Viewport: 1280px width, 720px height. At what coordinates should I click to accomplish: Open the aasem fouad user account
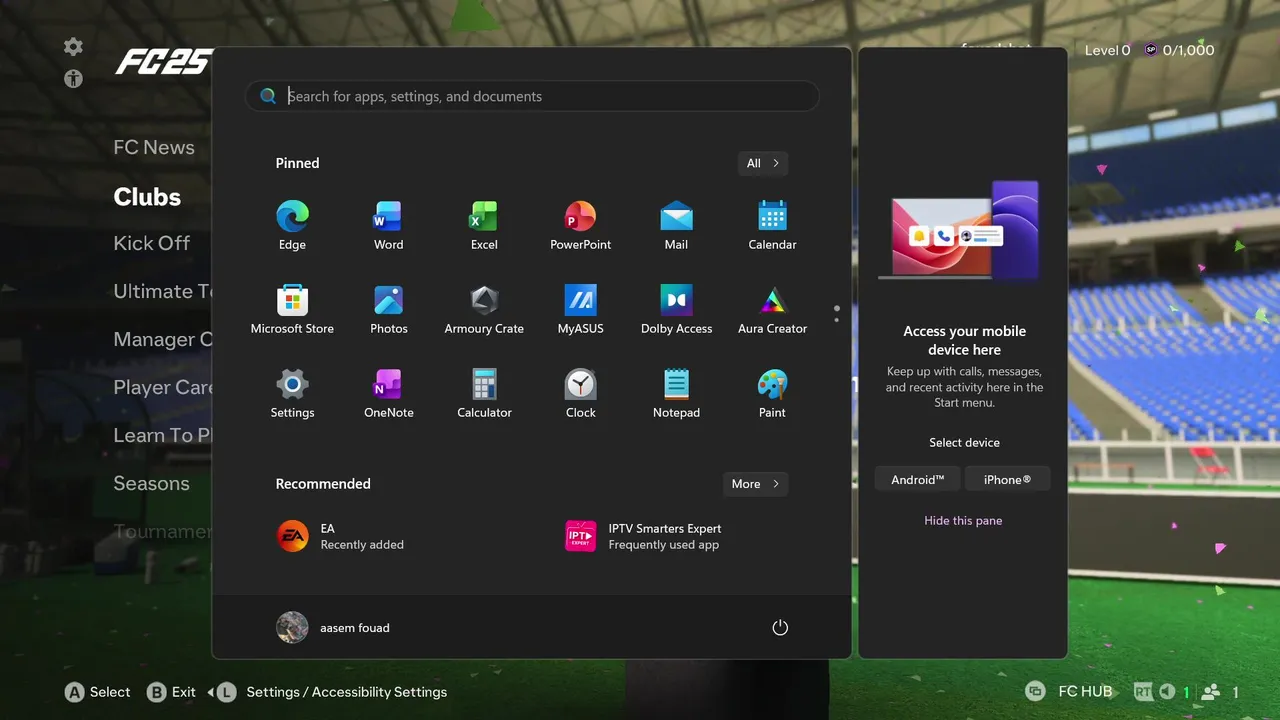tap(333, 628)
